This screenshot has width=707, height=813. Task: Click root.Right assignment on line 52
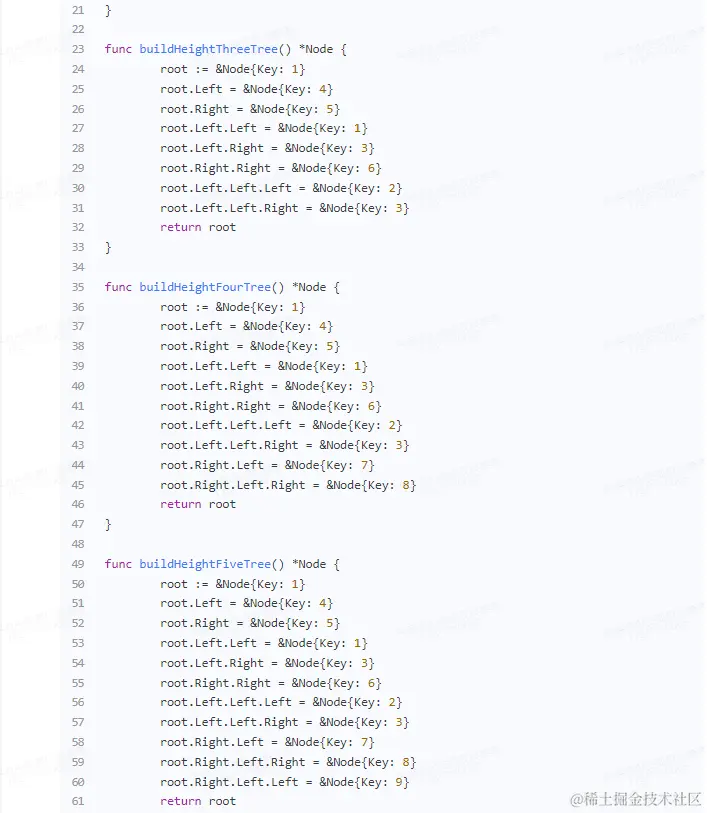(x=250, y=623)
